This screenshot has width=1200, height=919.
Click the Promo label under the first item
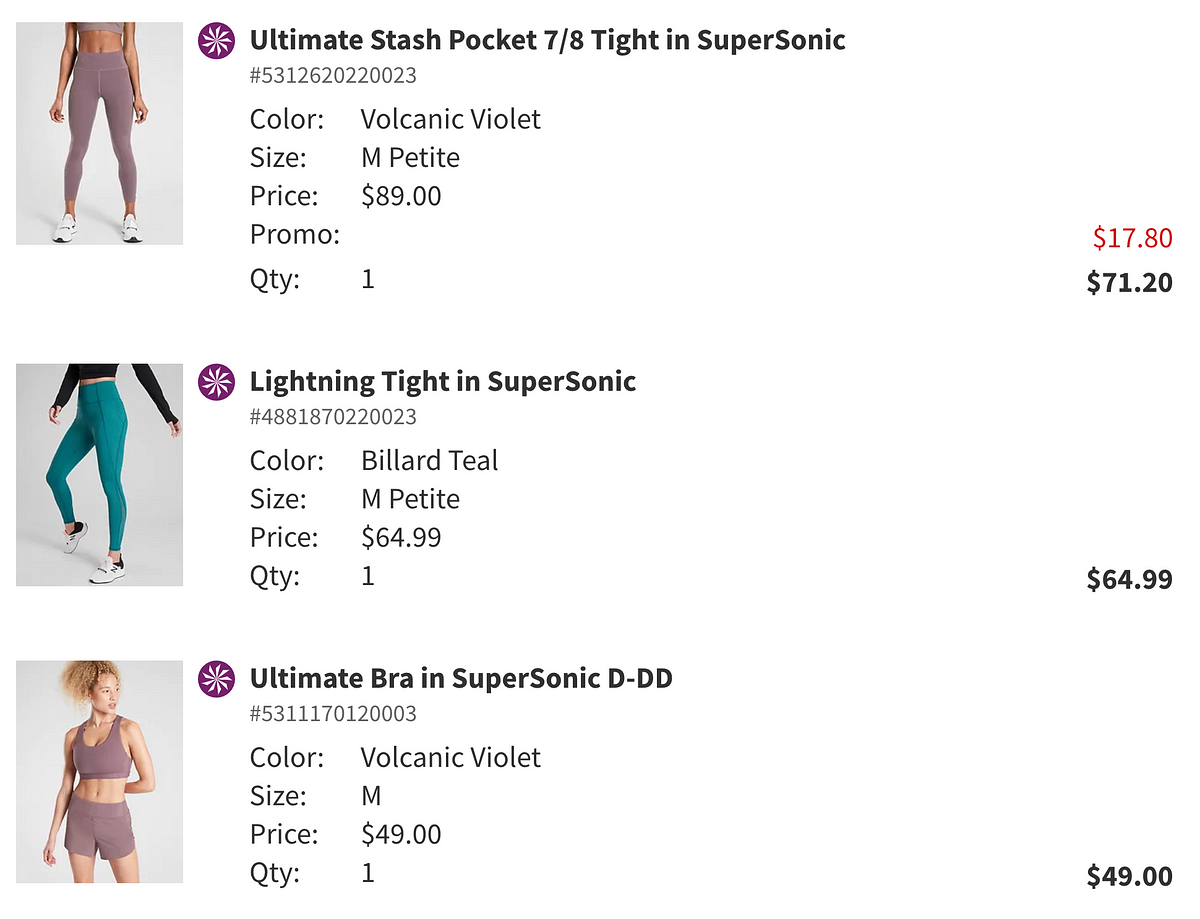[x=295, y=235]
